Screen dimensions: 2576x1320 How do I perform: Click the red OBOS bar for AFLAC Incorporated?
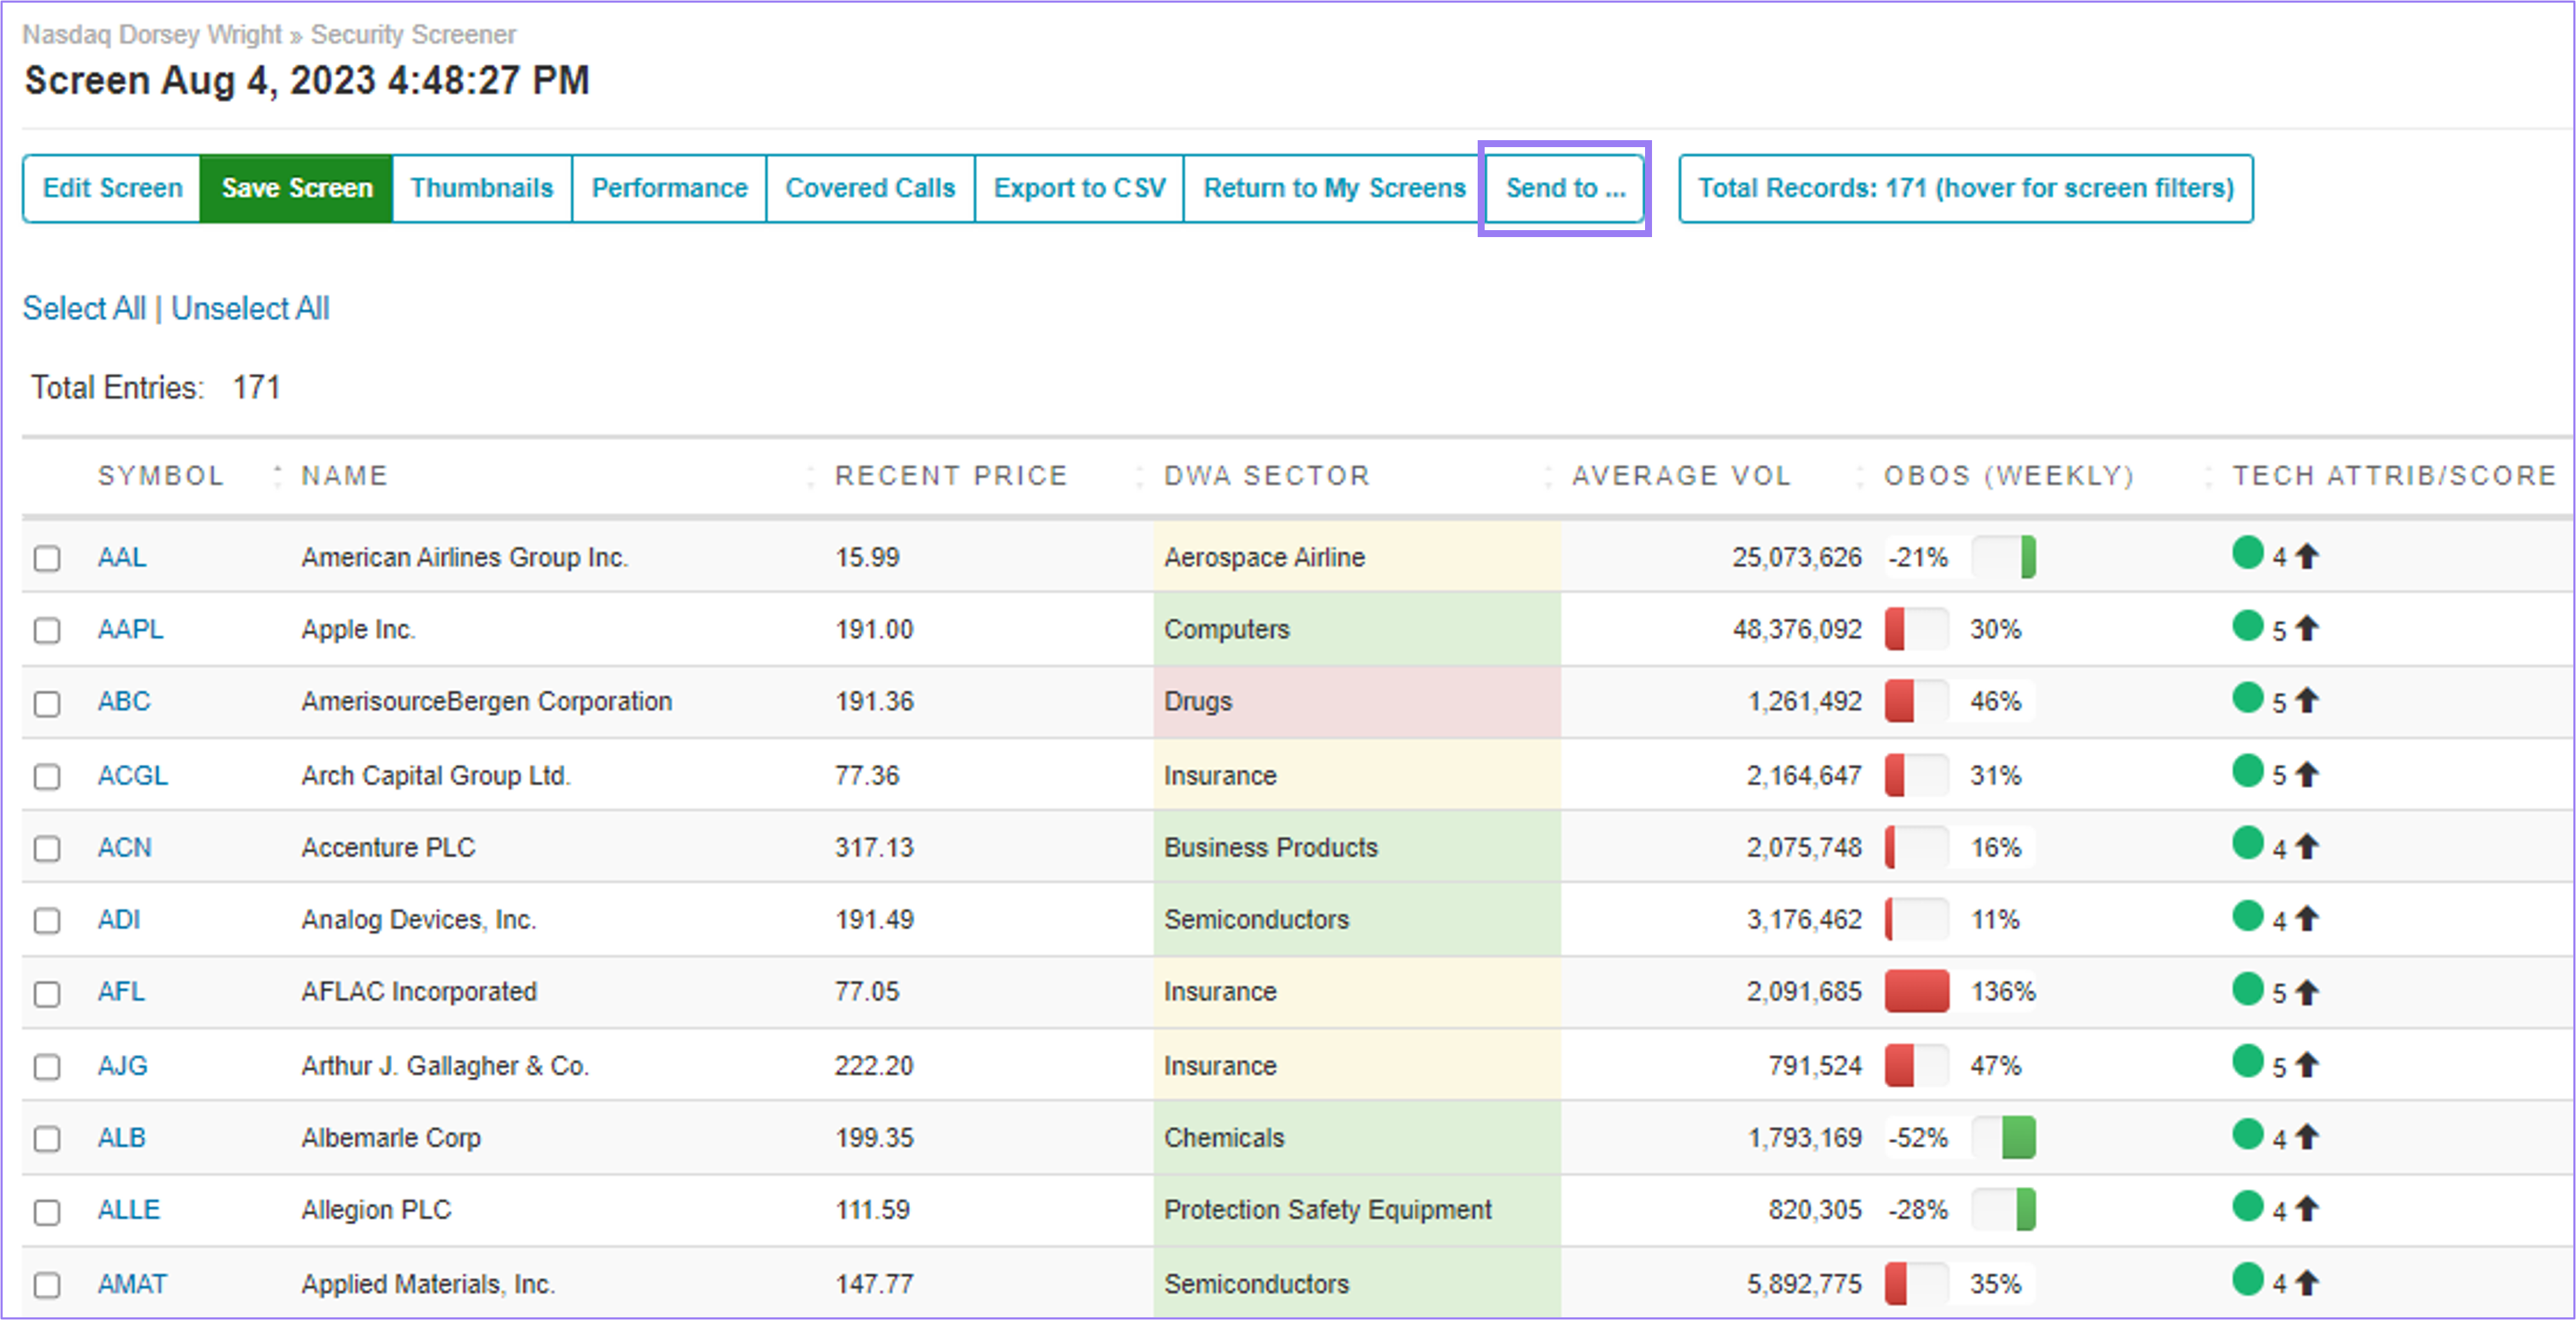click(1915, 991)
